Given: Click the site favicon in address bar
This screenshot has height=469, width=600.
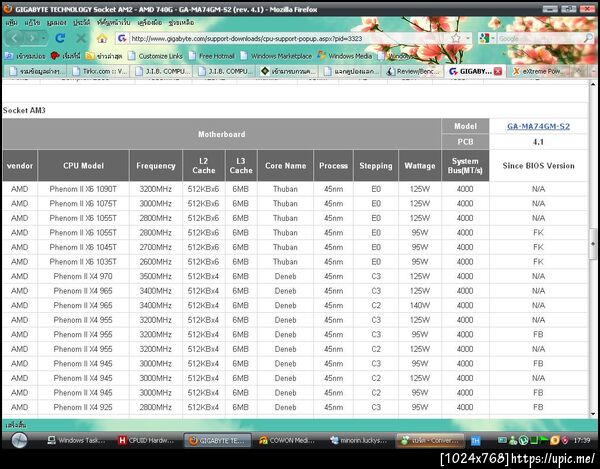Looking at the screenshot, I should click(122, 38).
